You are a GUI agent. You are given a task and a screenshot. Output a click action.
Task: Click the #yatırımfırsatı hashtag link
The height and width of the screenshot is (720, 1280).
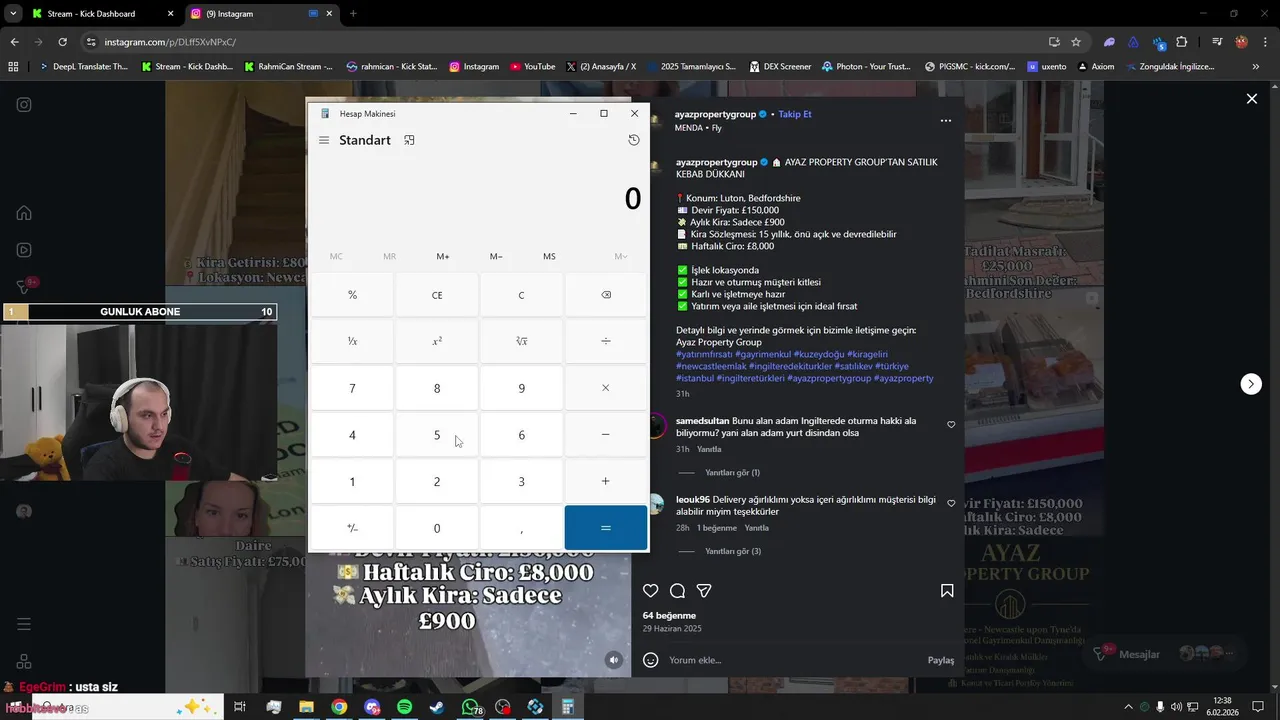click(704, 354)
